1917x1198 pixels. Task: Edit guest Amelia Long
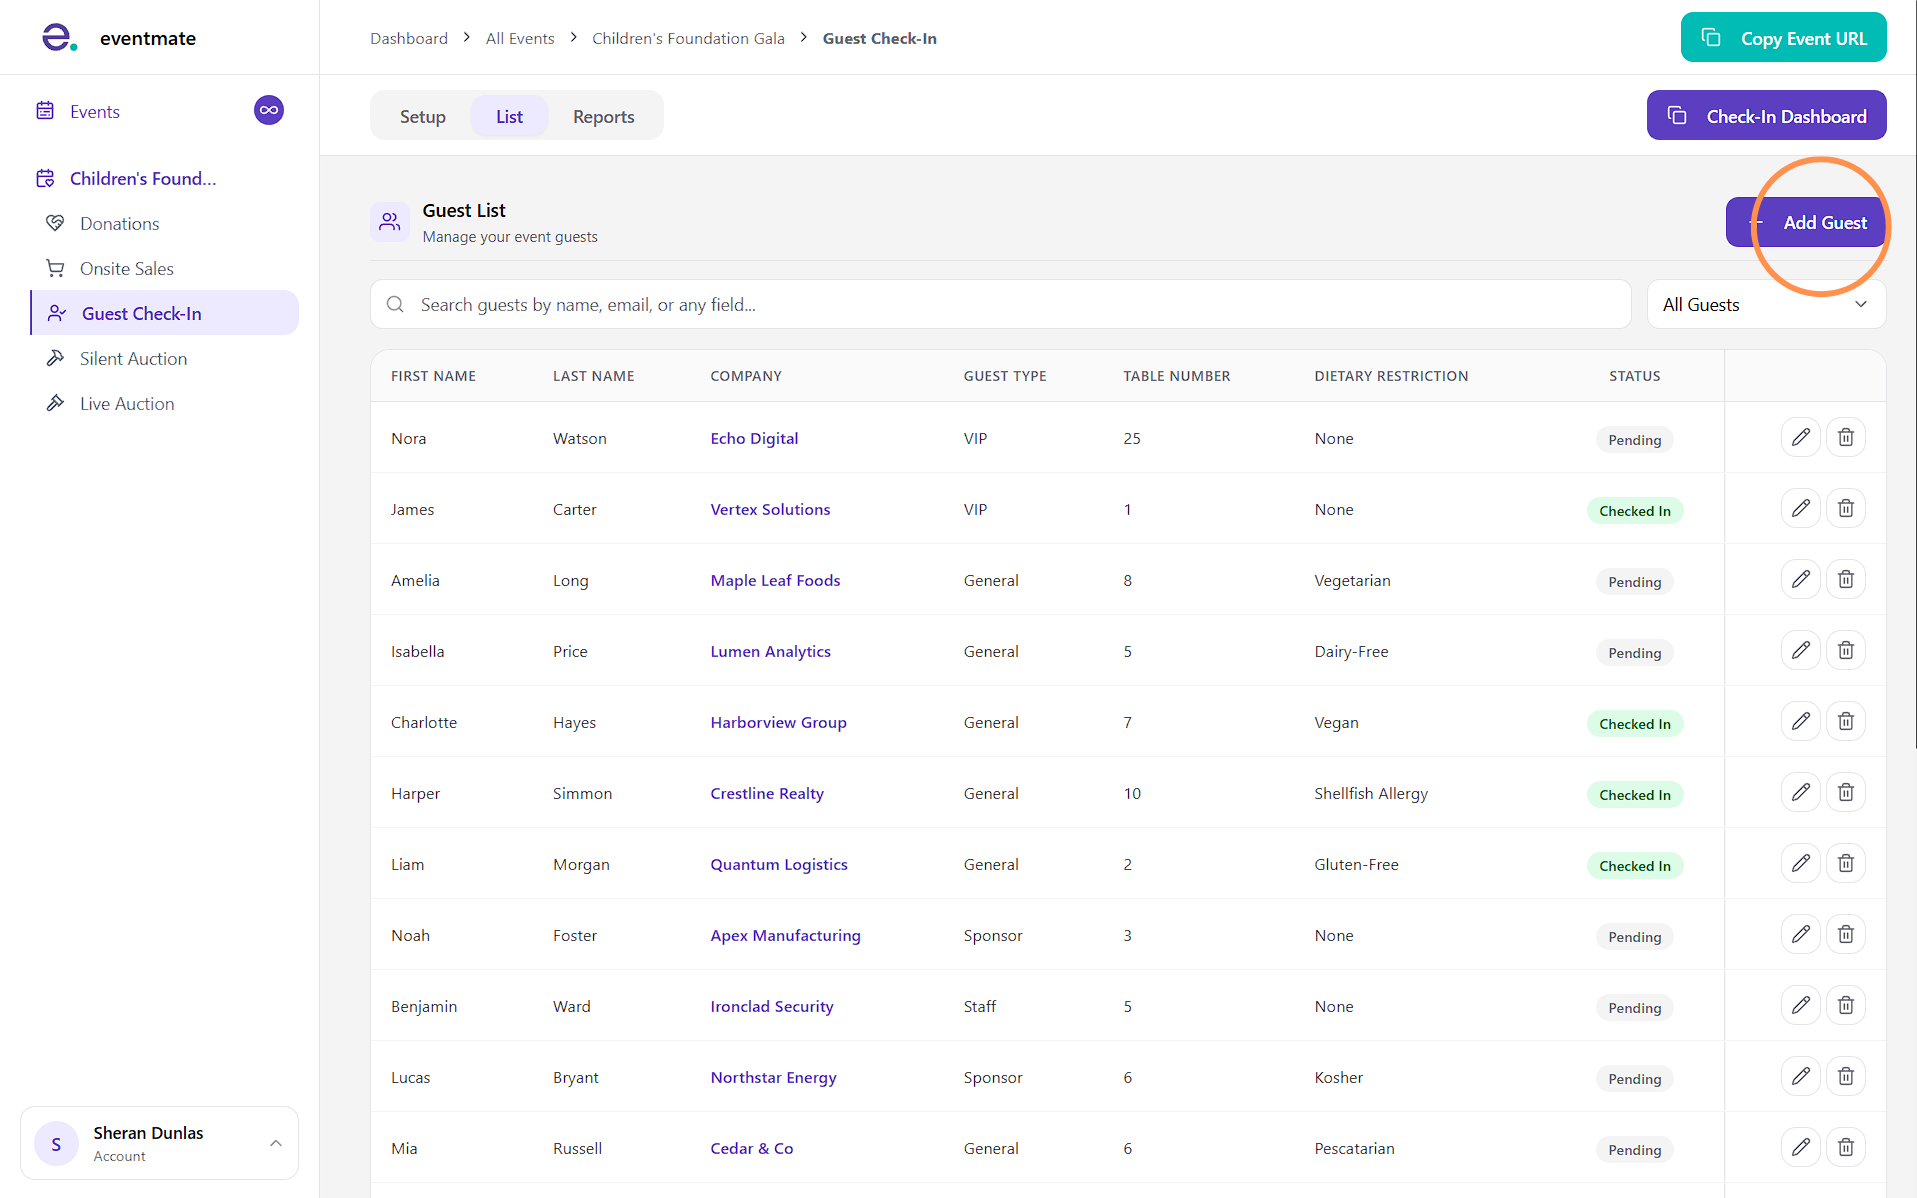1800,579
